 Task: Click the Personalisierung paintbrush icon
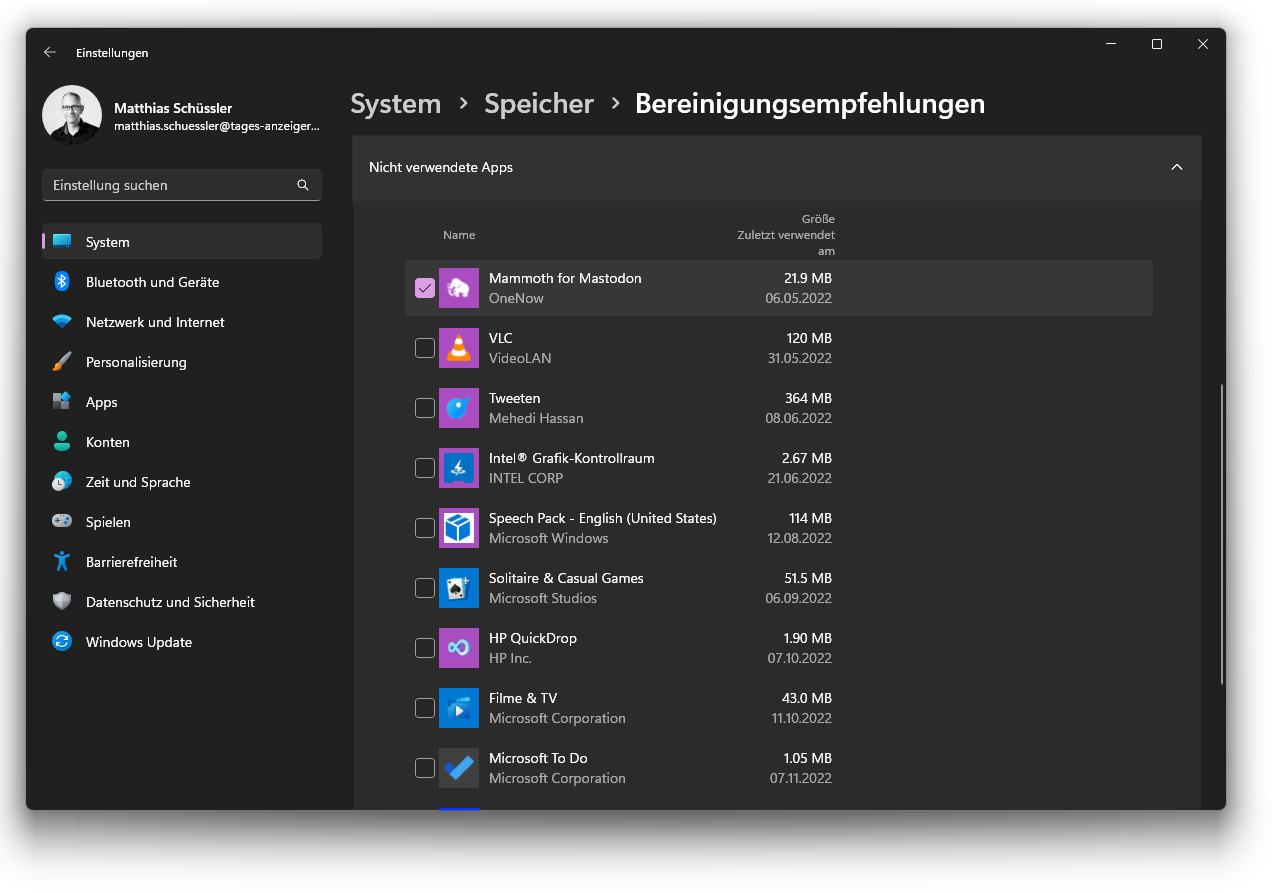tap(62, 362)
